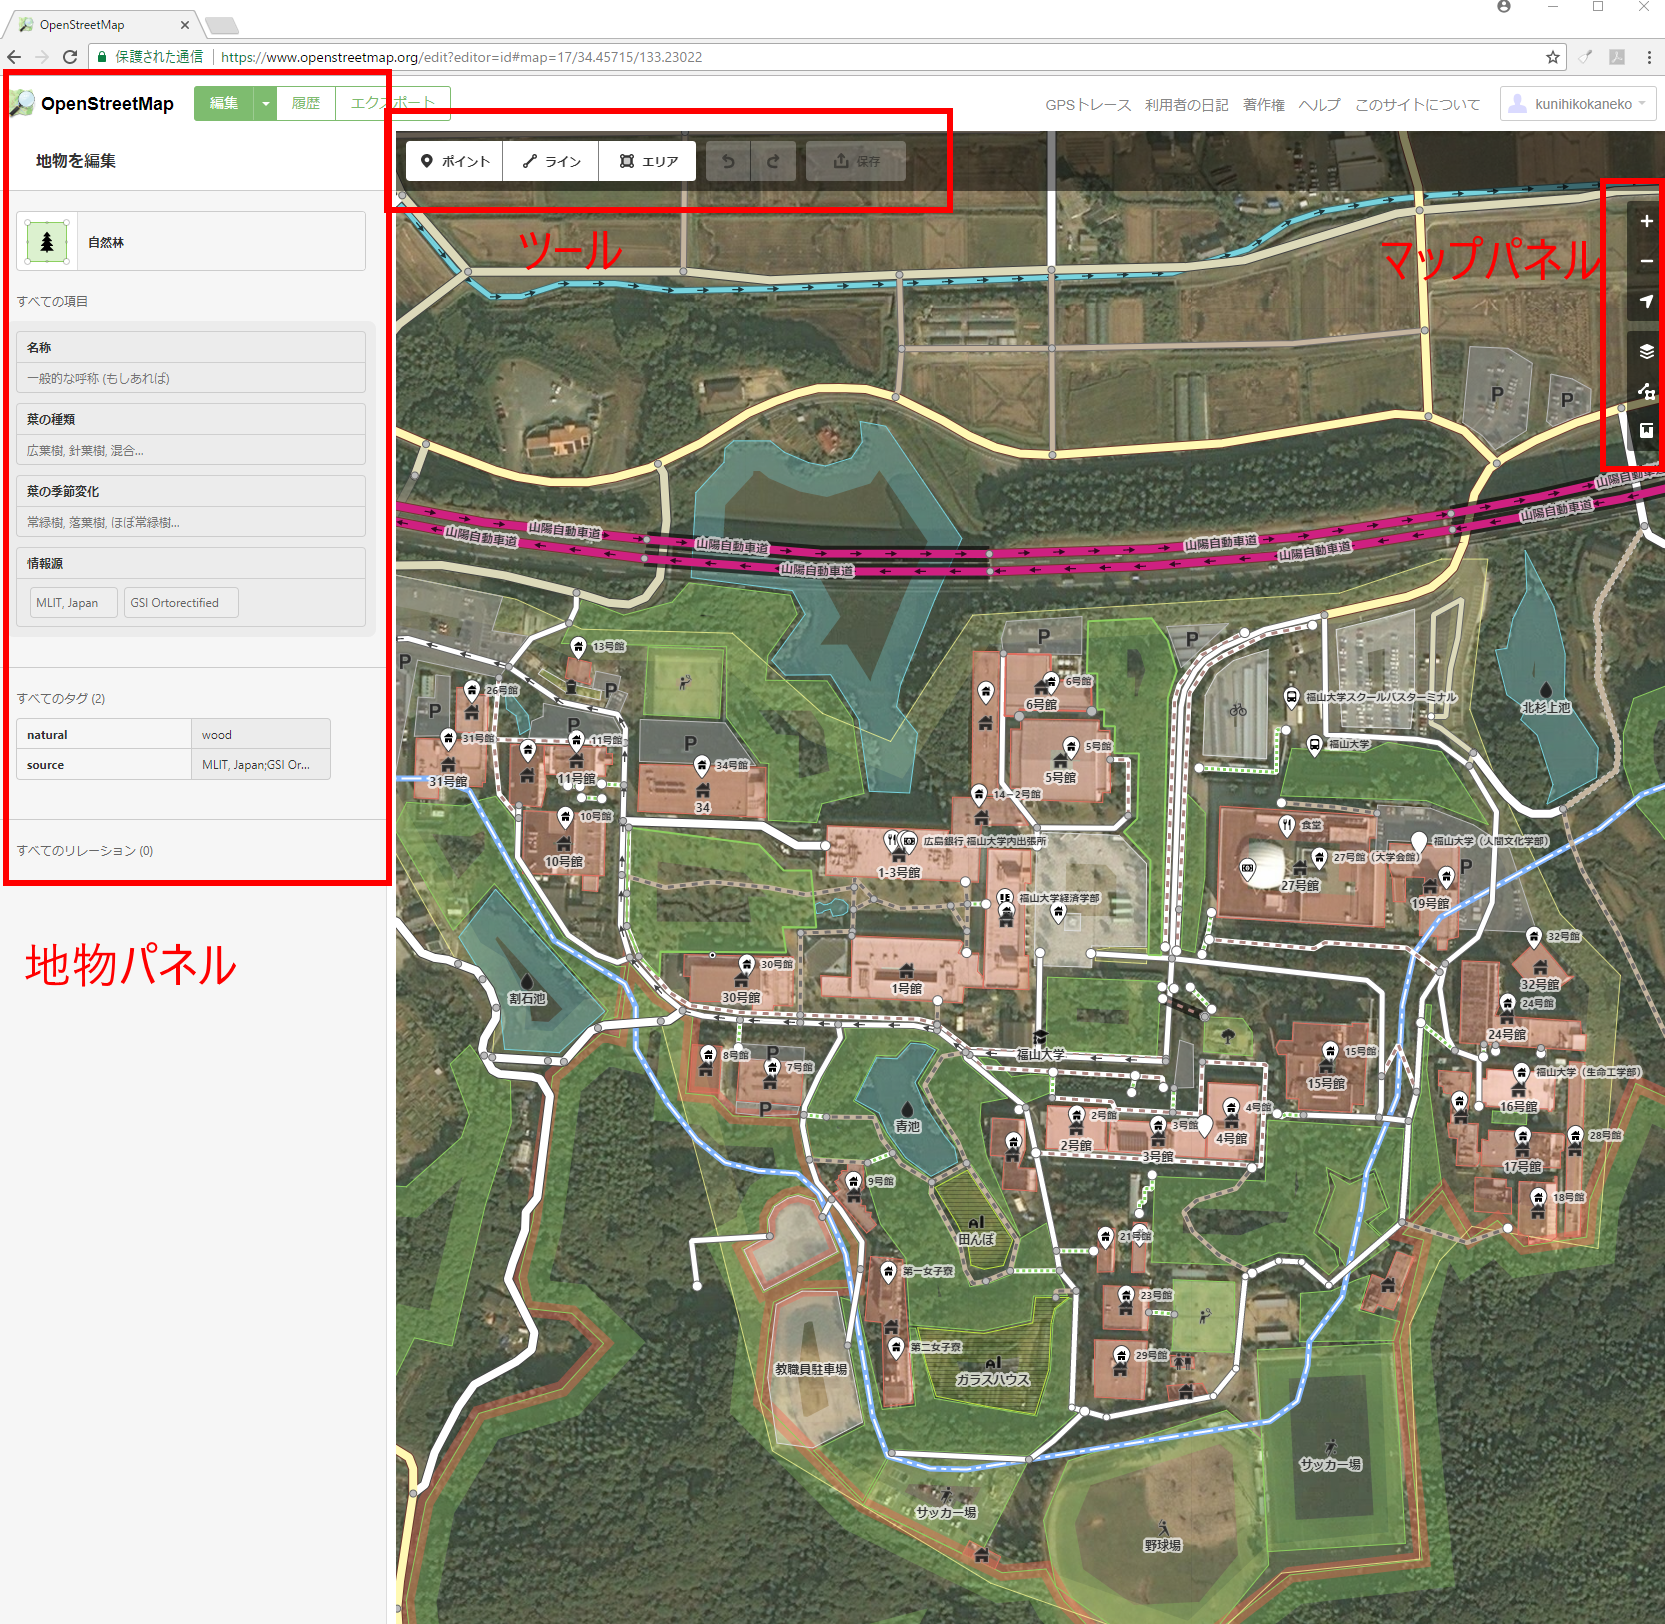Click the 自然林 preset tree icon button
Image resolution: width=1665 pixels, height=1624 pixels.
(47, 242)
